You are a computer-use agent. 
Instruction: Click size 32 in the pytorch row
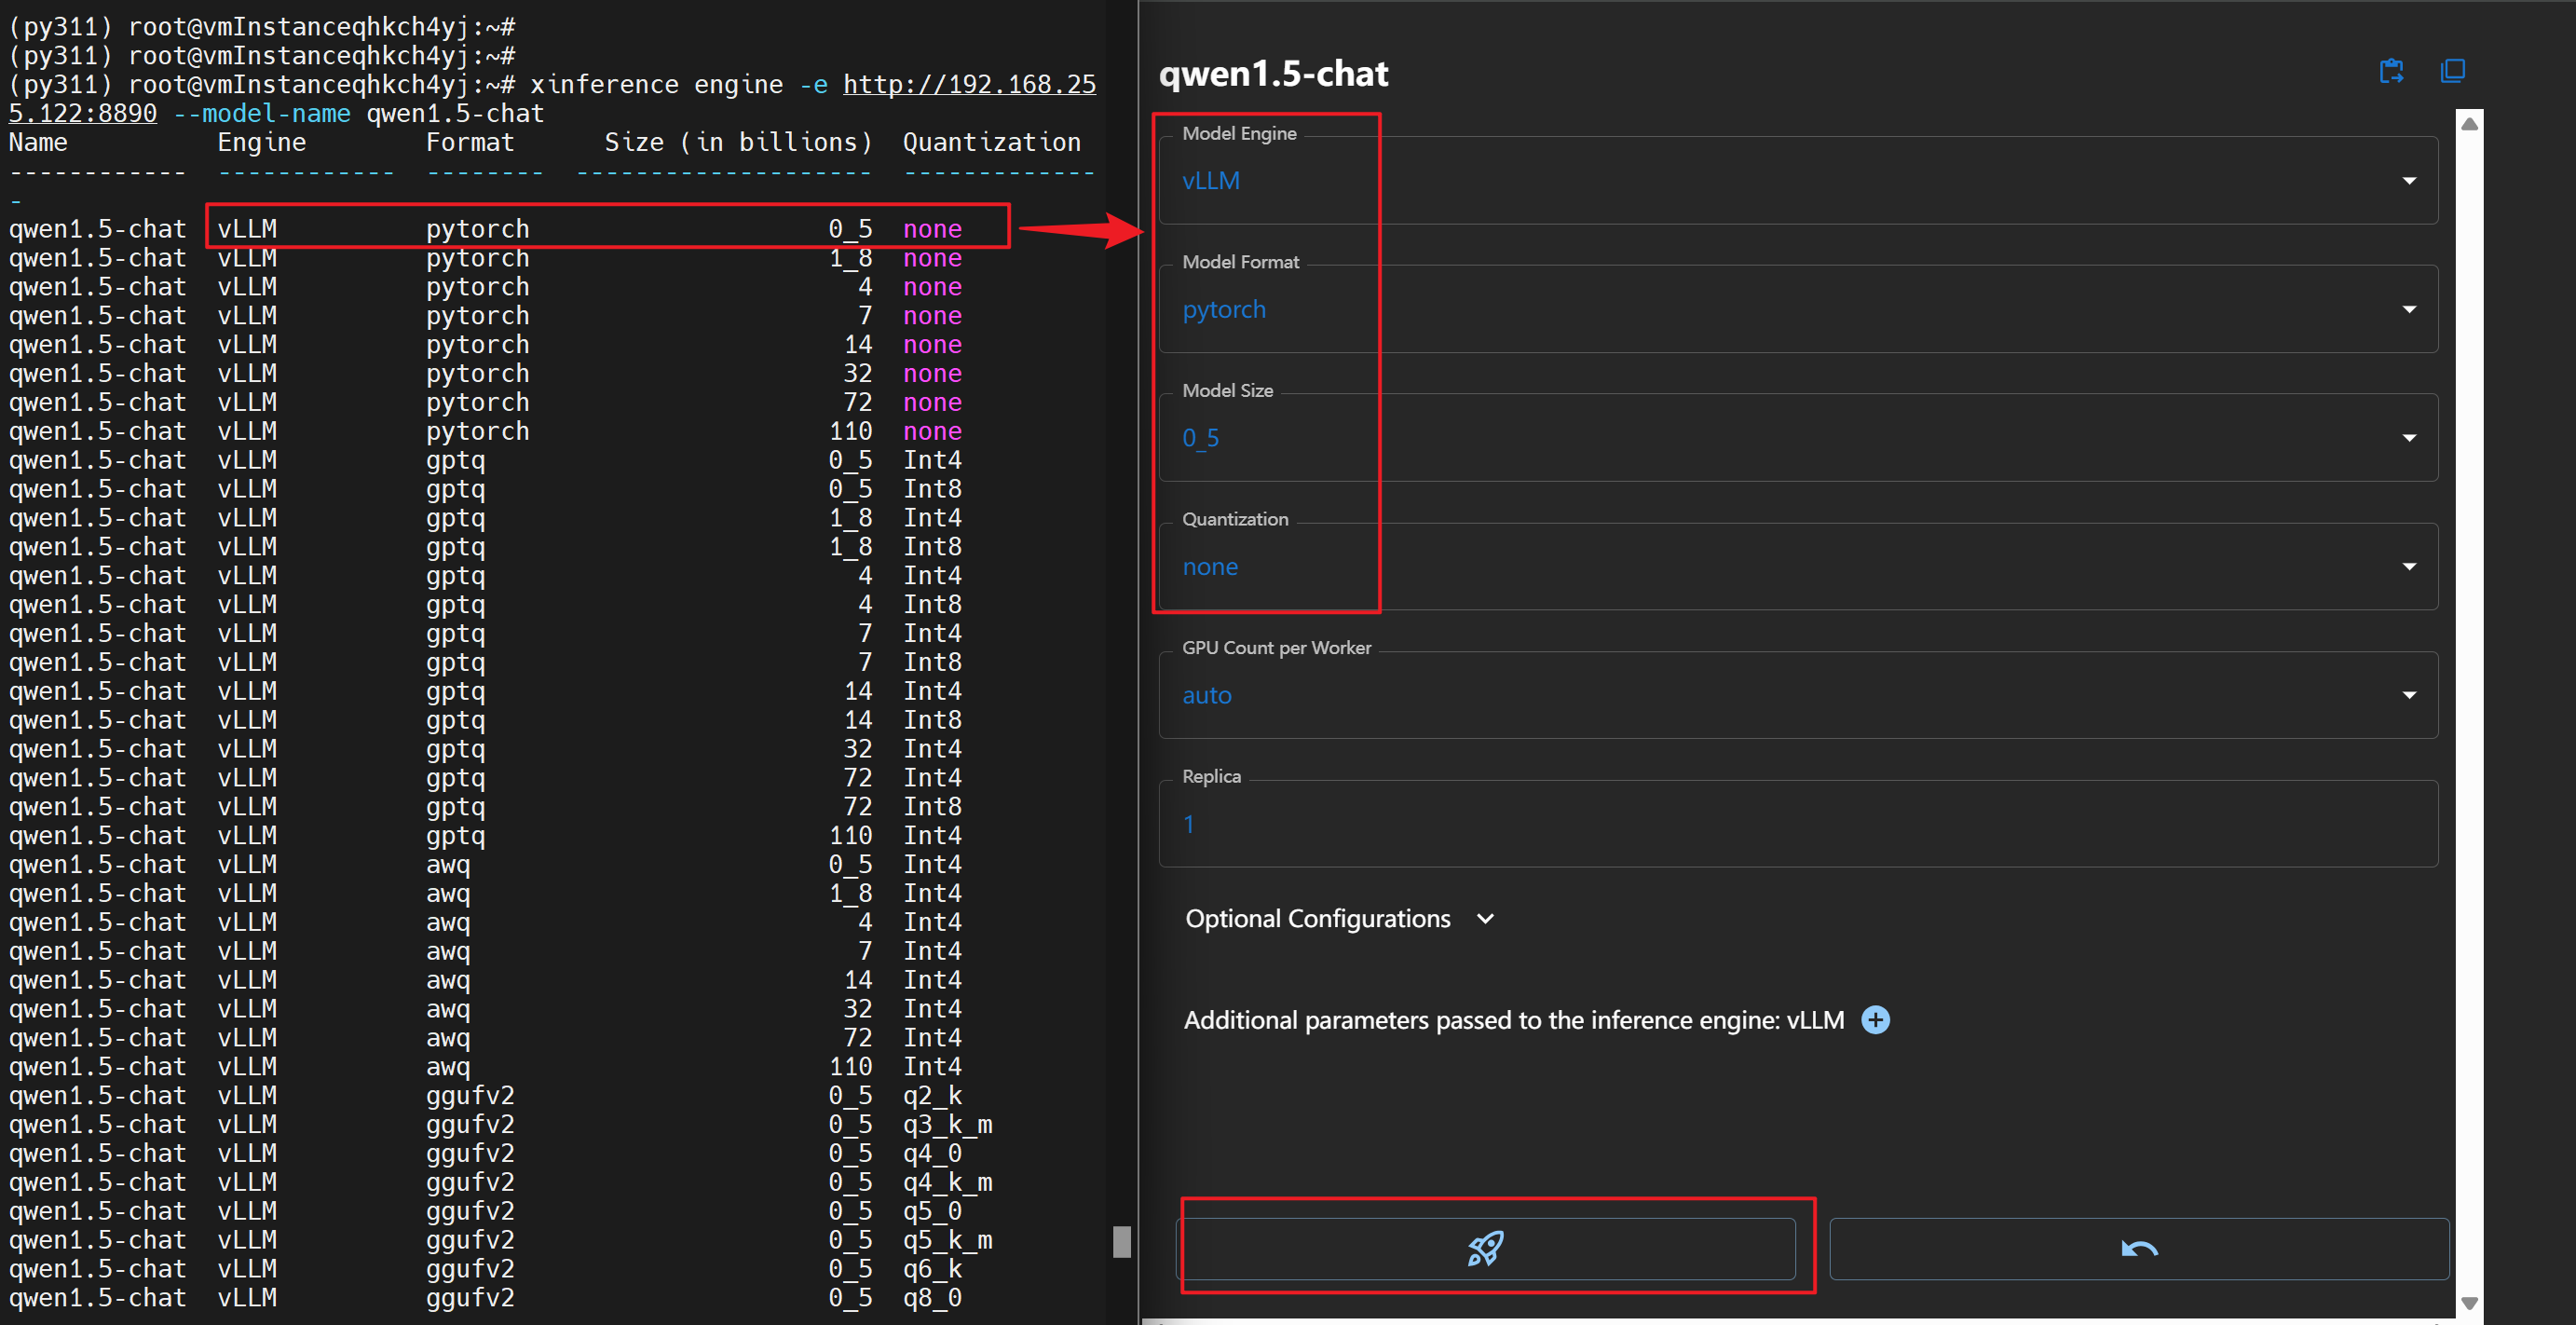pos(857,373)
